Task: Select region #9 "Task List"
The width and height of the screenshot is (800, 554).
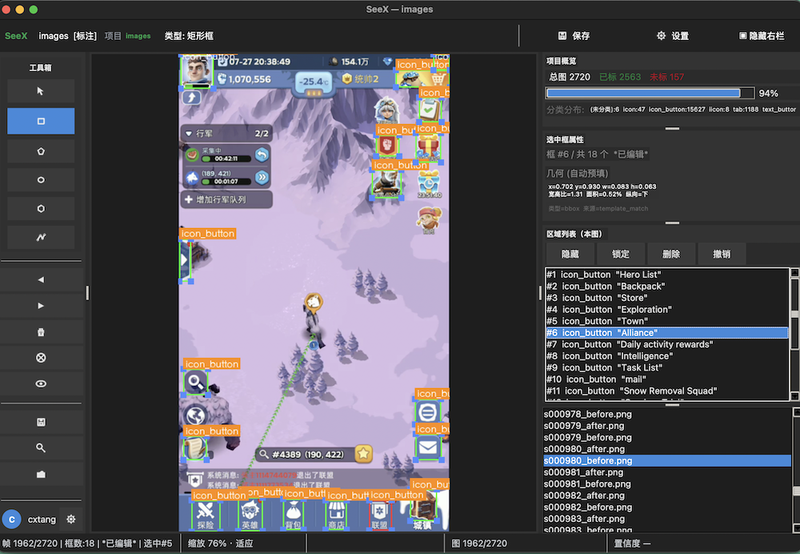Action: (667, 368)
